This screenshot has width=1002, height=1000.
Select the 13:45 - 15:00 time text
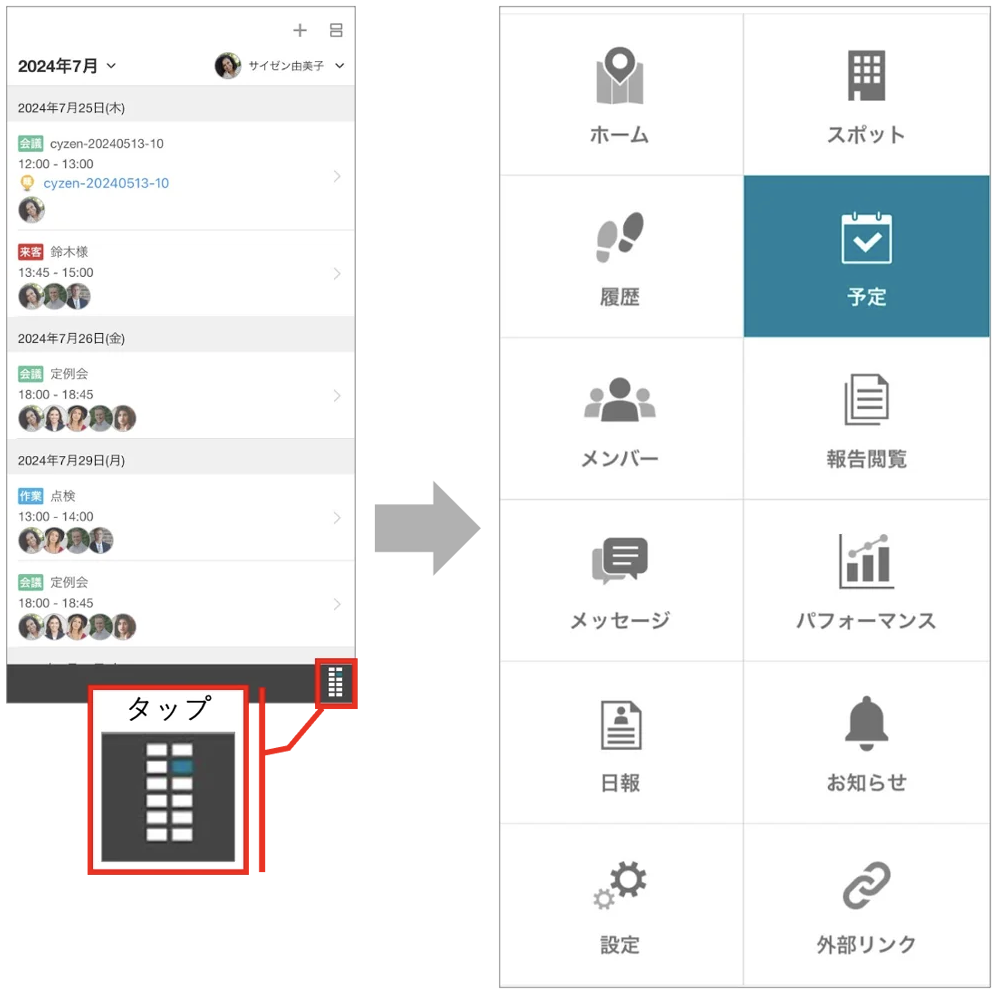pyautogui.click(x=56, y=273)
